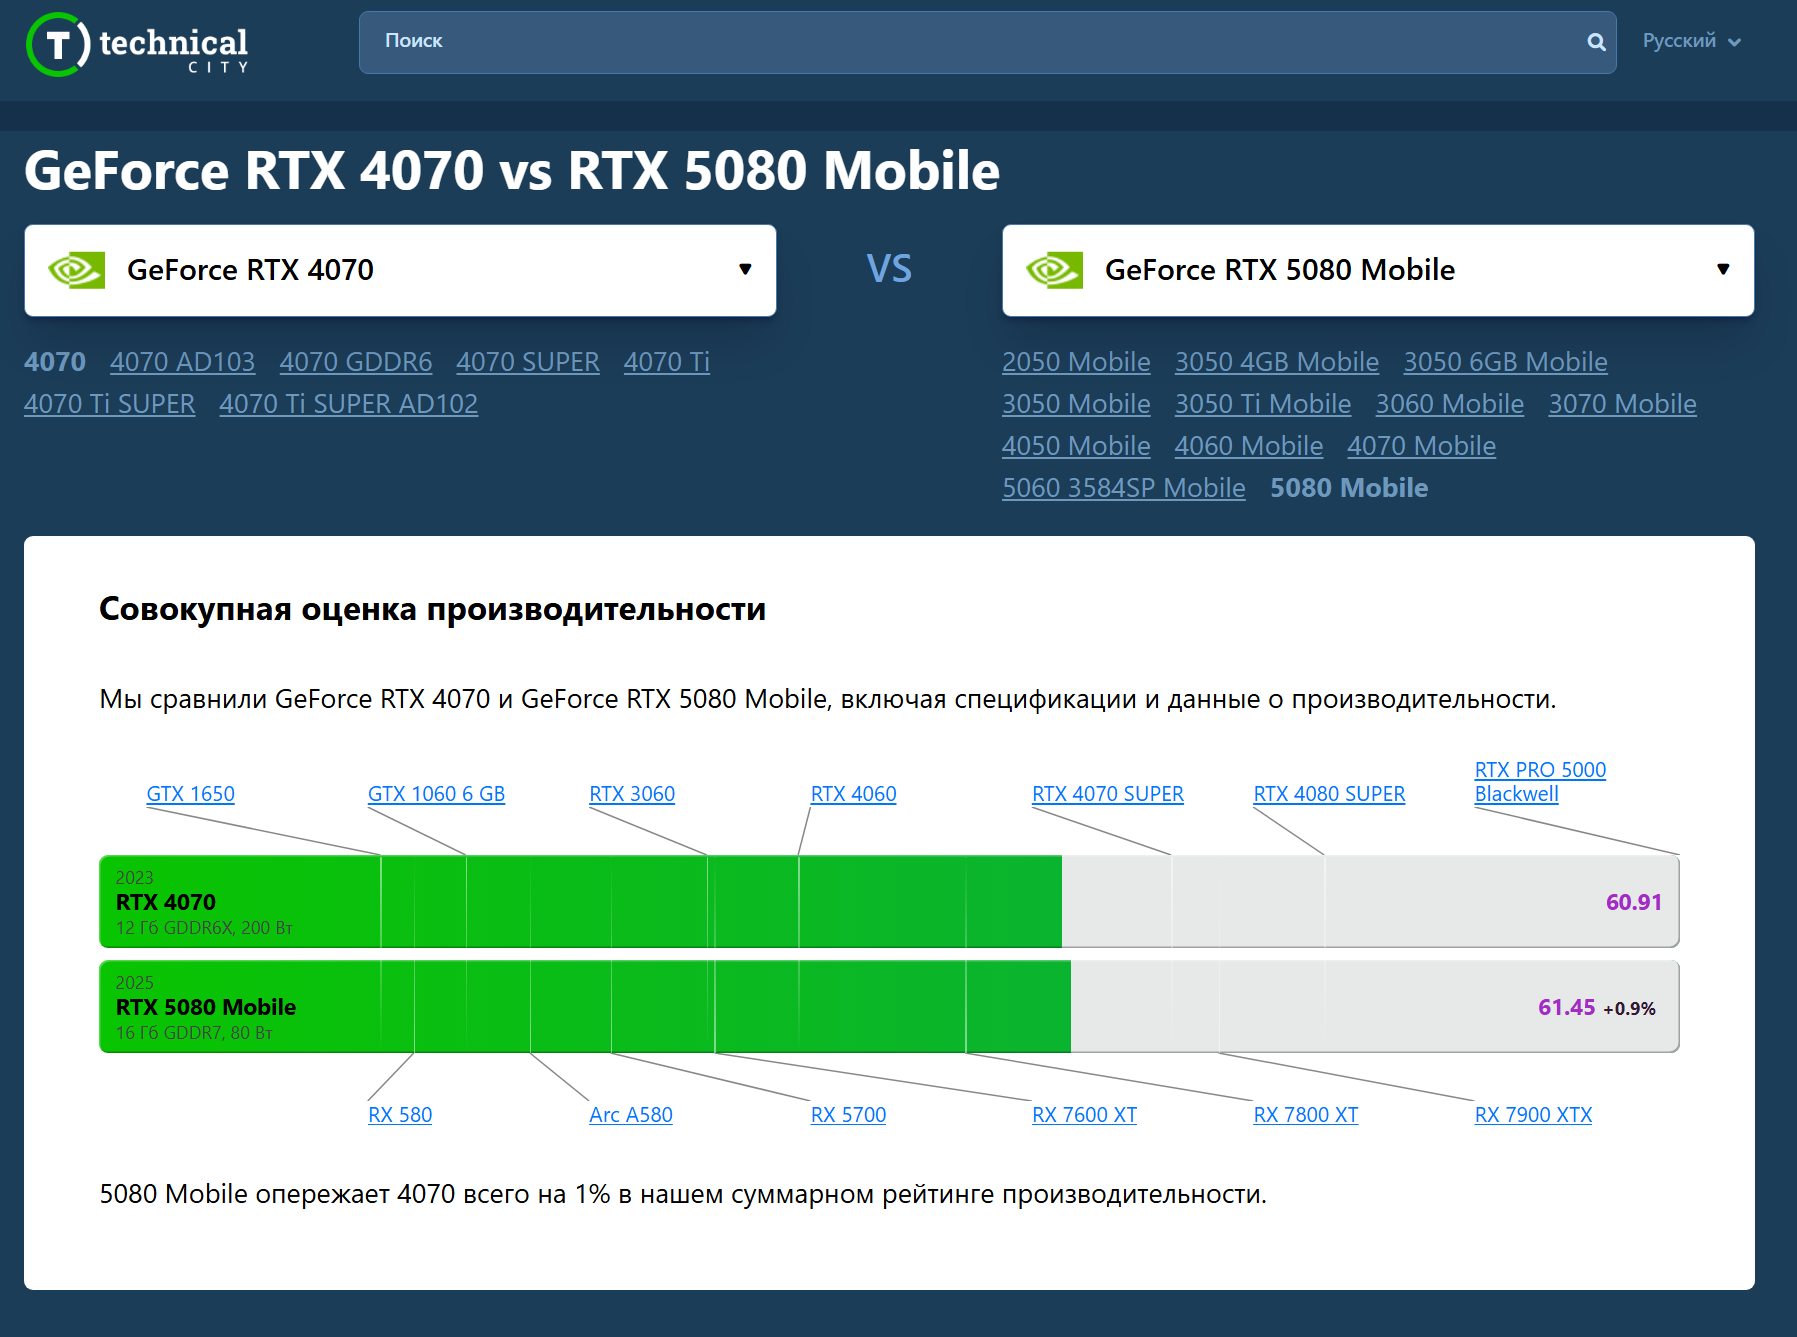Select the 4070 Mobile variant link
Viewport: 1797px width, 1337px height.
[1421, 446]
